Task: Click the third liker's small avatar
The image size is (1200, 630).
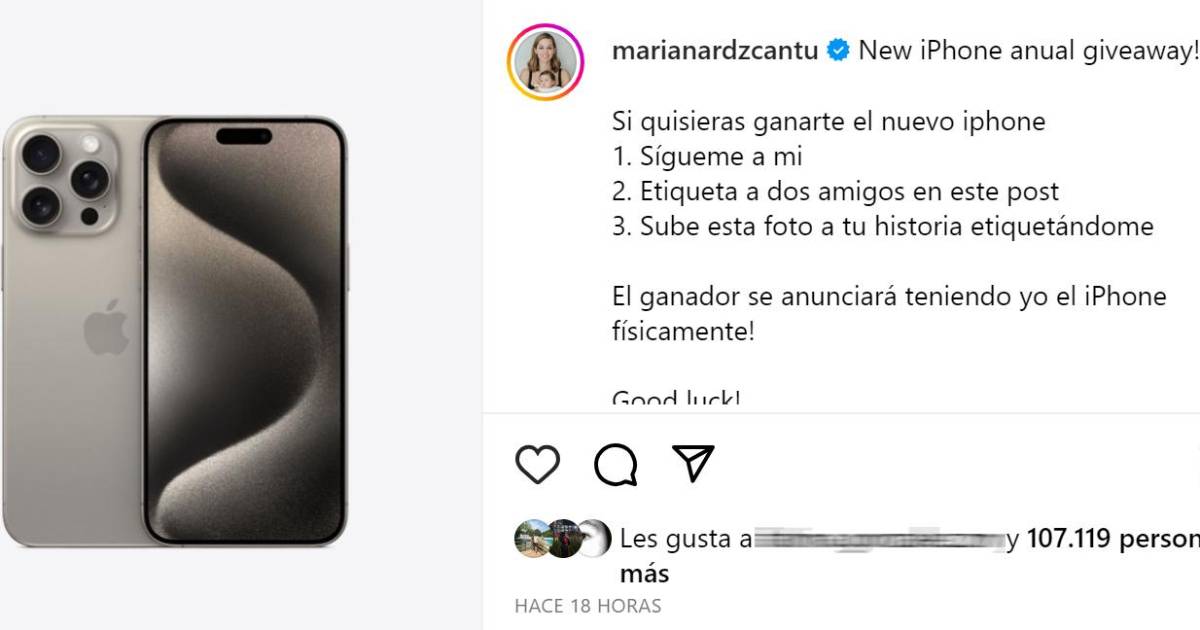Action: (x=593, y=539)
